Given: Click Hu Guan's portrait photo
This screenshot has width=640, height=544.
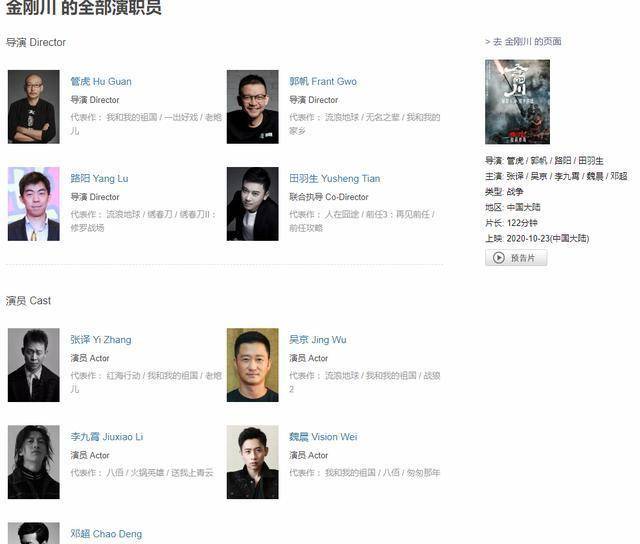Looking at the screenshot, I should tap(33, 107).
